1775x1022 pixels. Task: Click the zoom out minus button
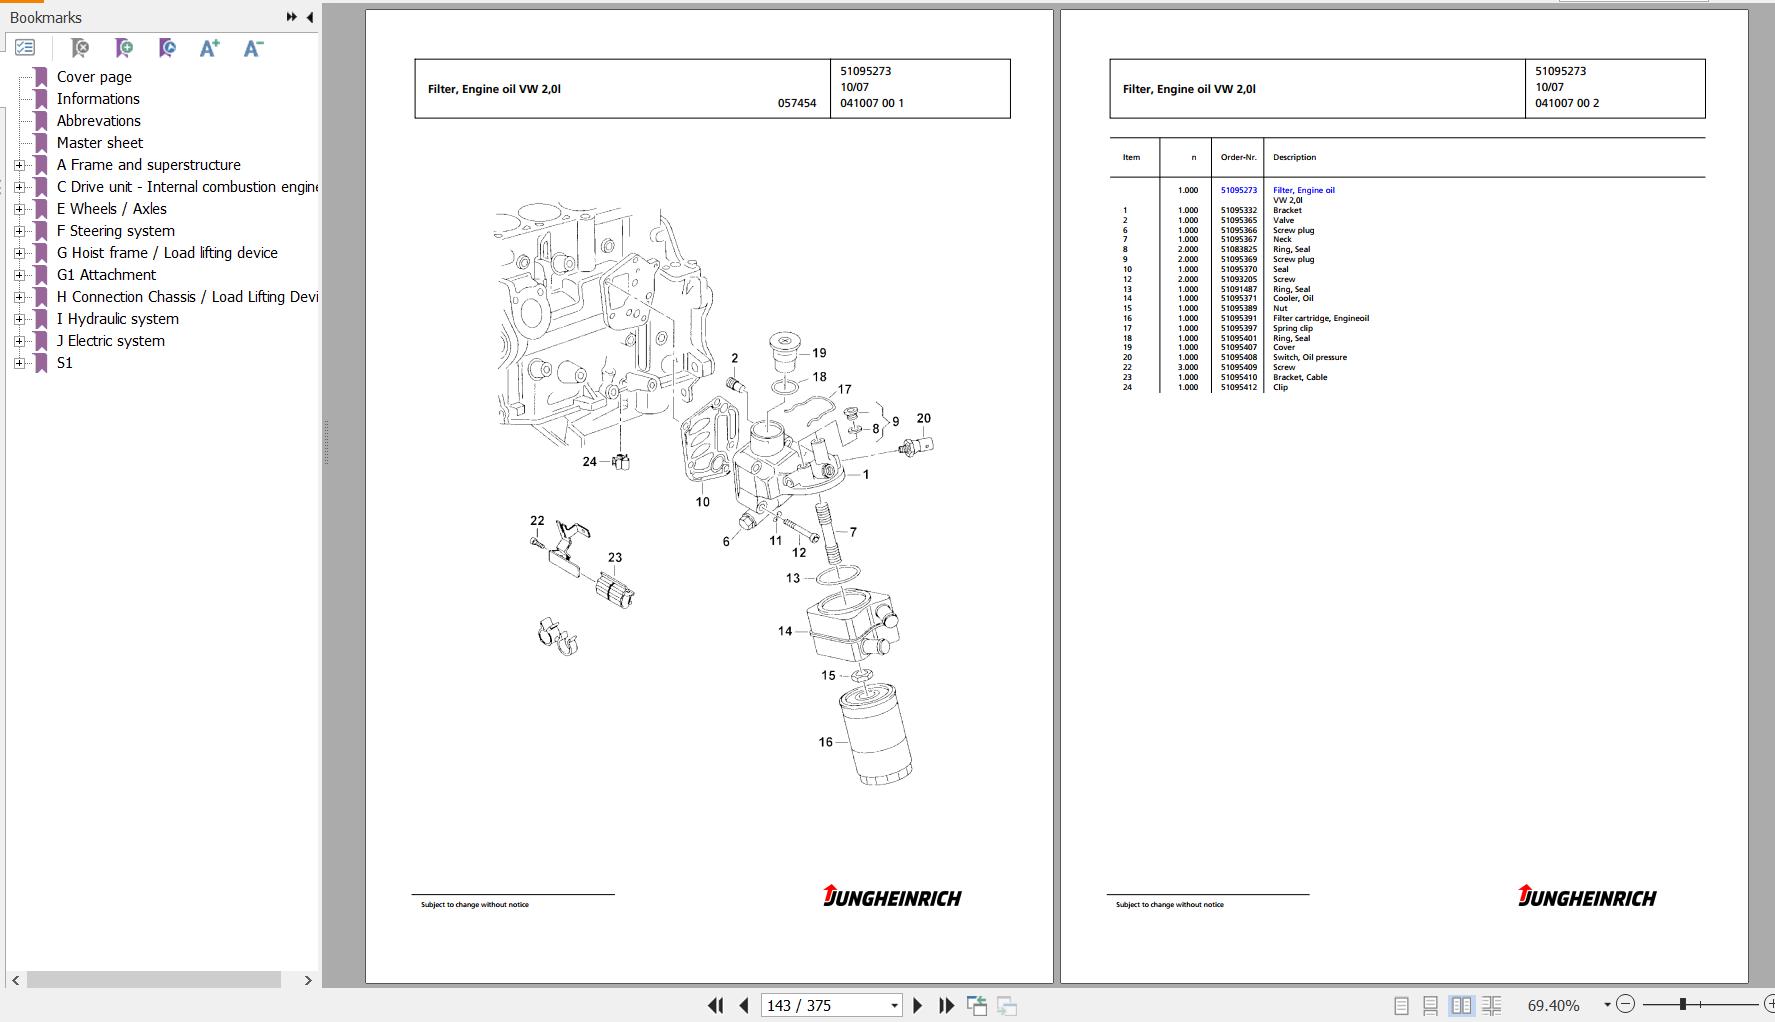pos(1625,1004)
